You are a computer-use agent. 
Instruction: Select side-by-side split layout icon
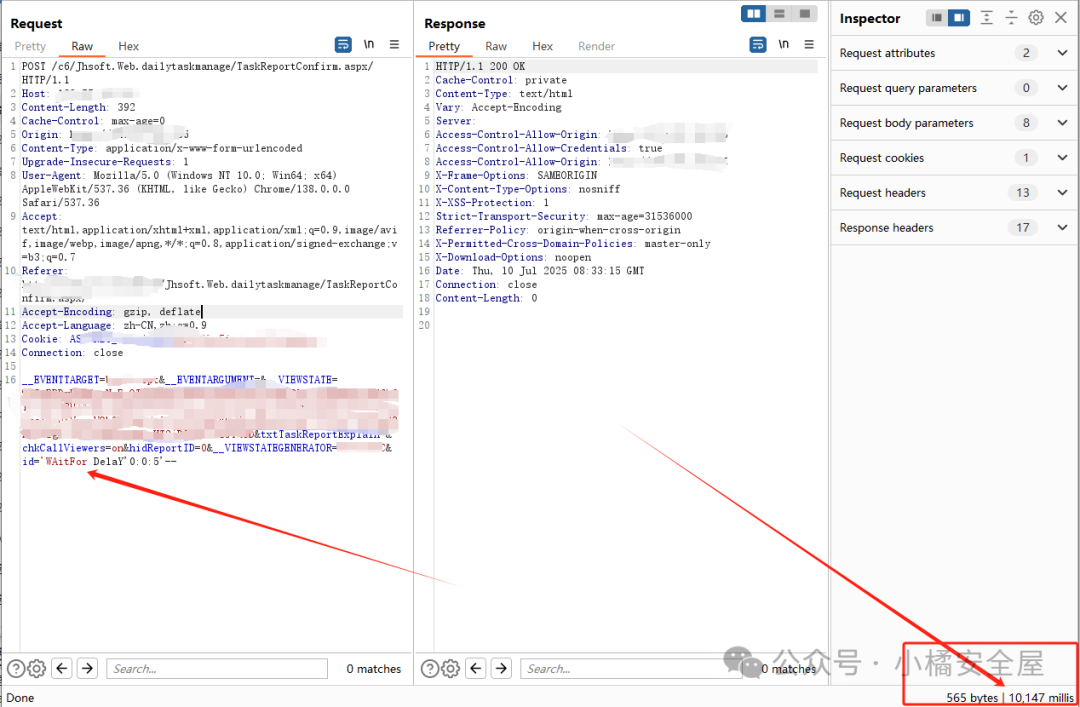coord(754,14)
